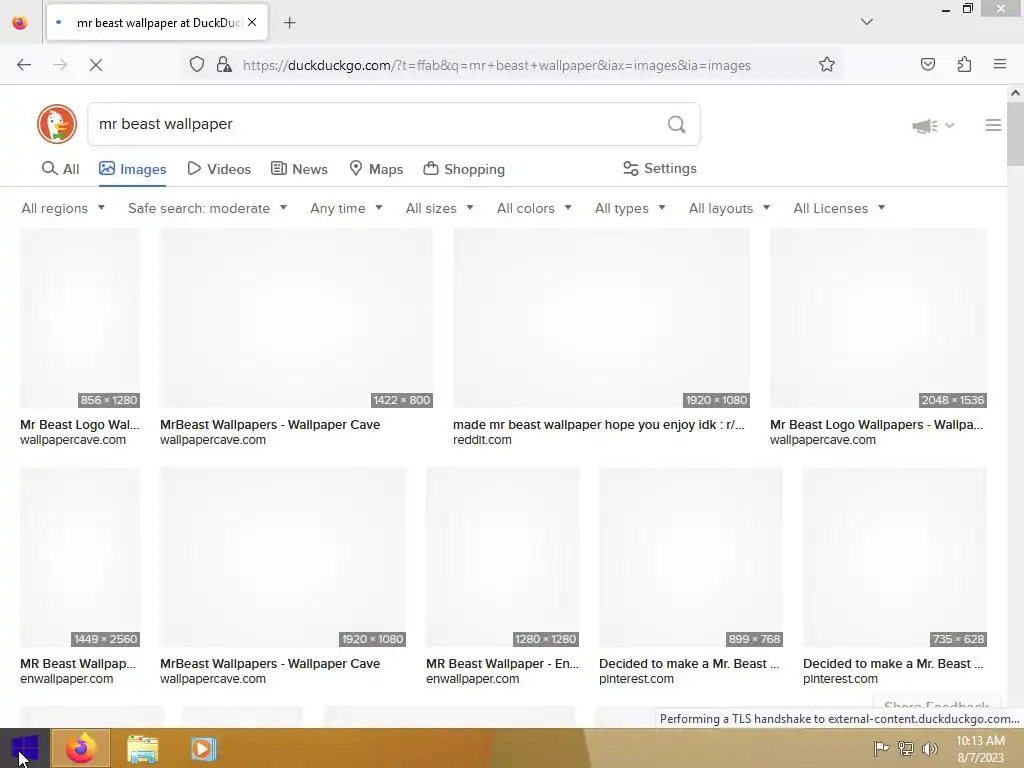The image size is (1024, 768).
Task: Click the network tray icon
Action: point(906,748)
